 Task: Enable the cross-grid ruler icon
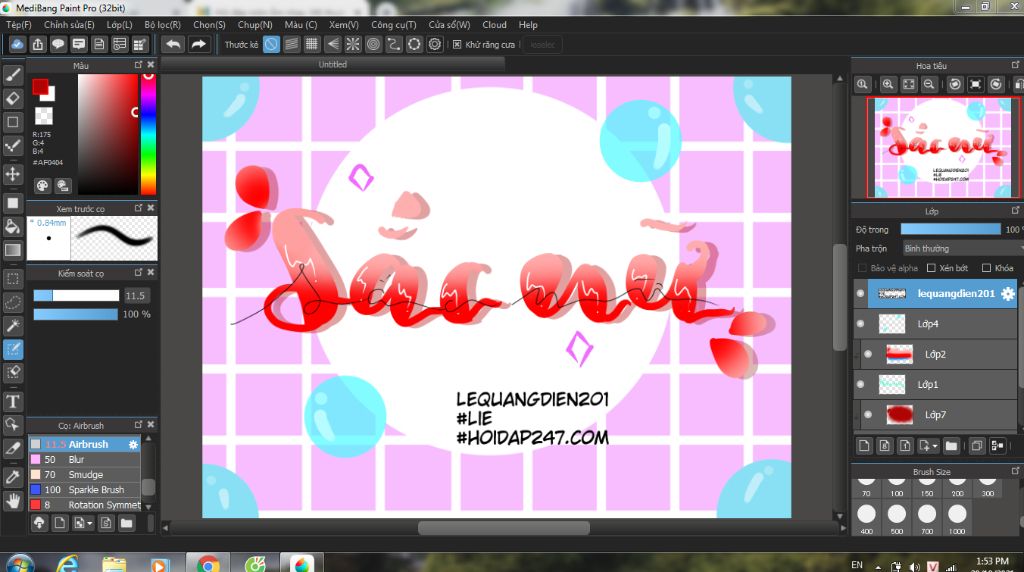click(312, 44)
